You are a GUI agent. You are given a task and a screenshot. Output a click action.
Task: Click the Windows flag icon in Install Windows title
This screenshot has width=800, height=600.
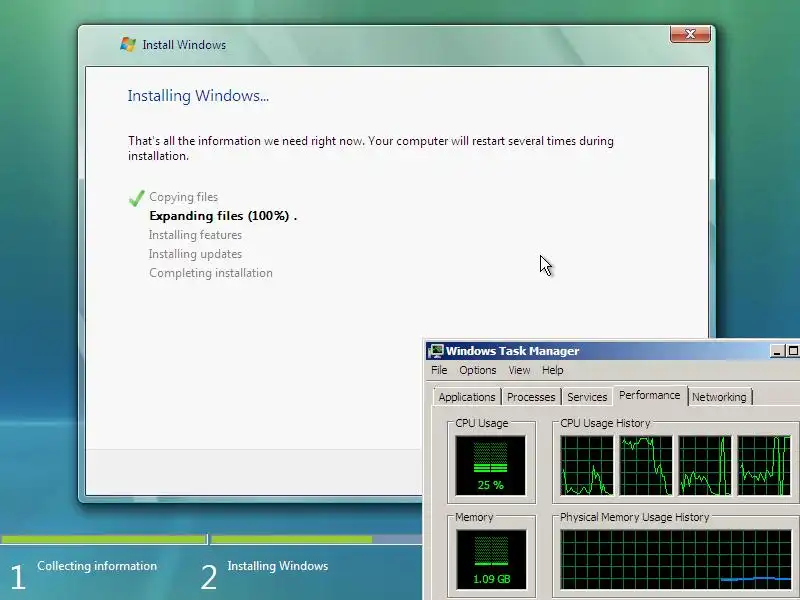[128, 44]
